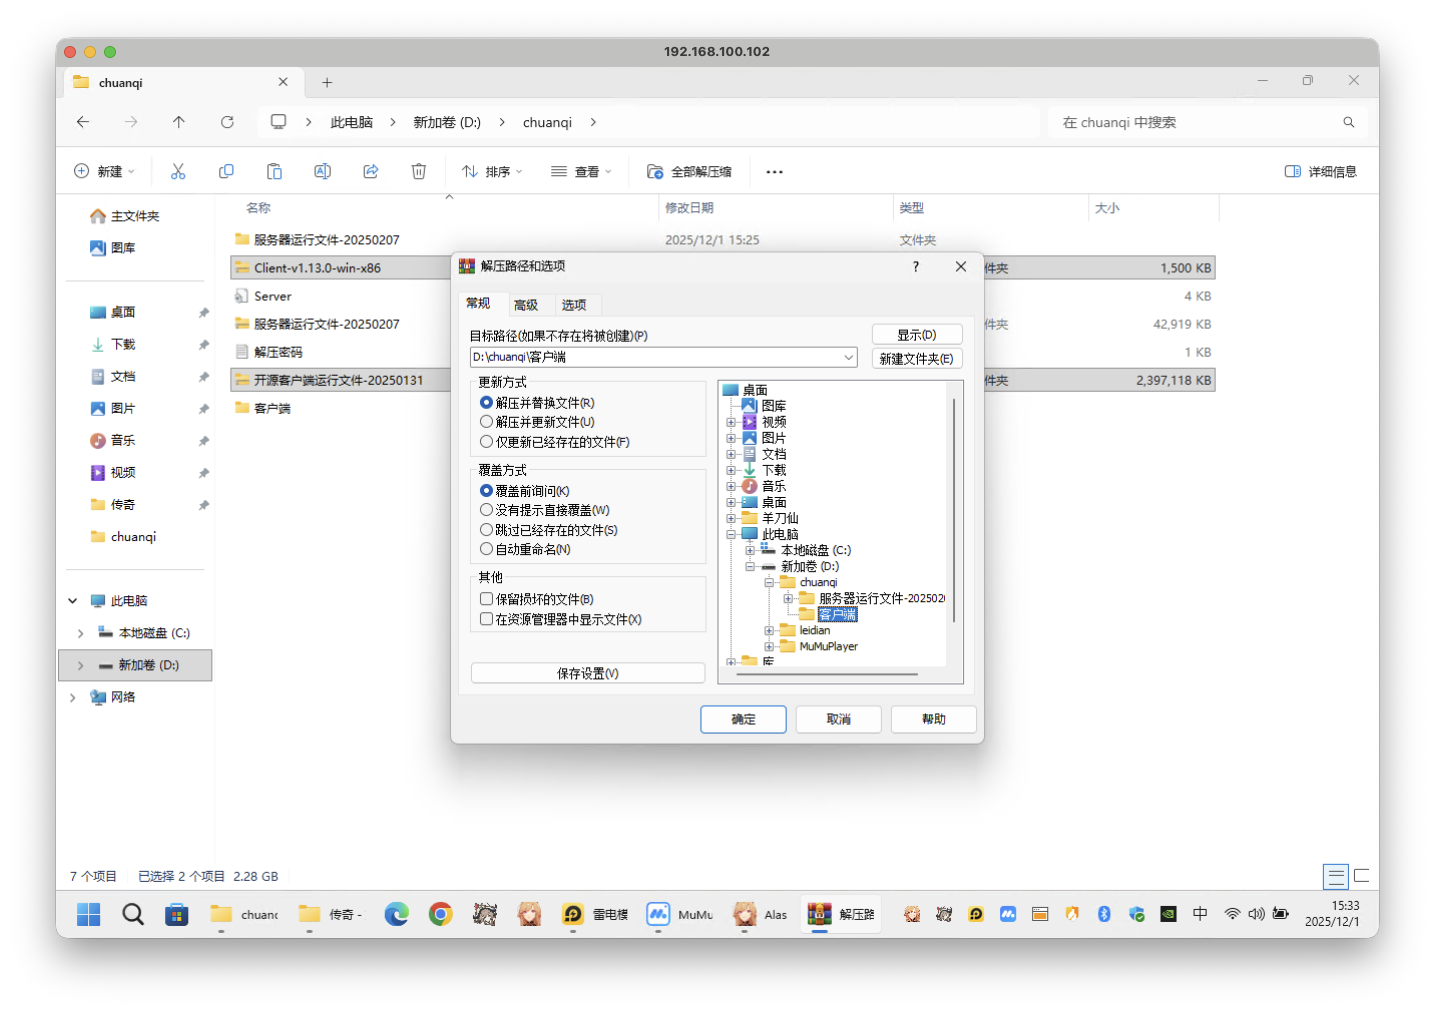Screen dimensions: 1435x1012
Task: Select the Cut icon in the toolbar
Action: (178, 170)
